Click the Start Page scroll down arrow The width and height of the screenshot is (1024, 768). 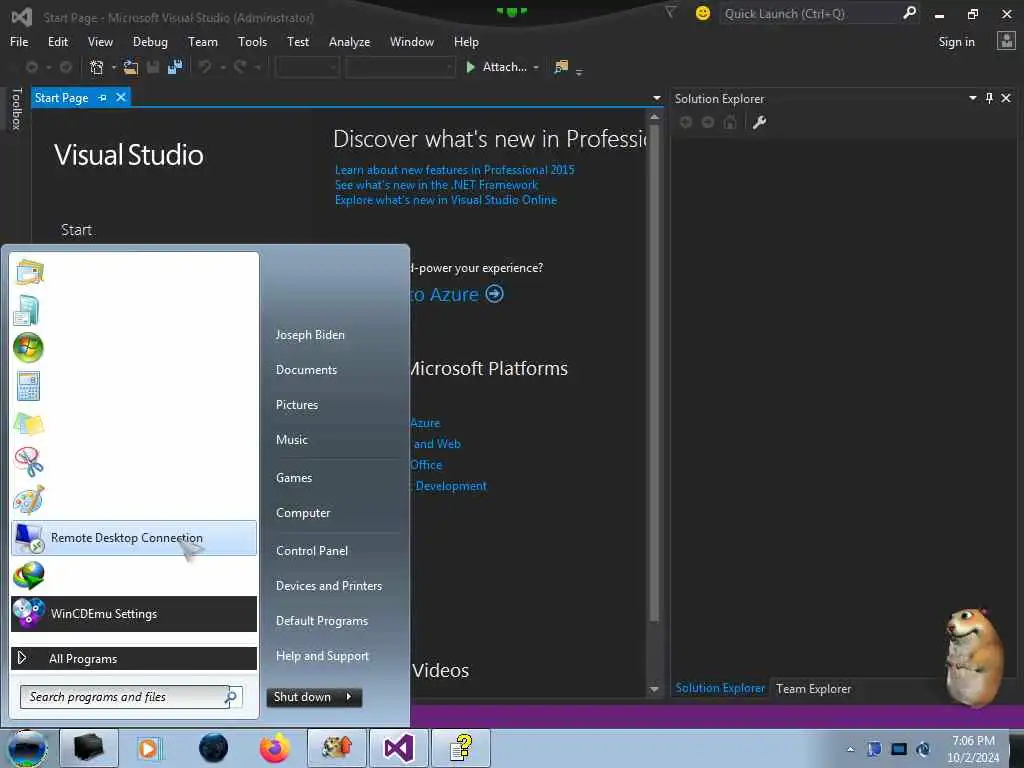click(654, 689)
